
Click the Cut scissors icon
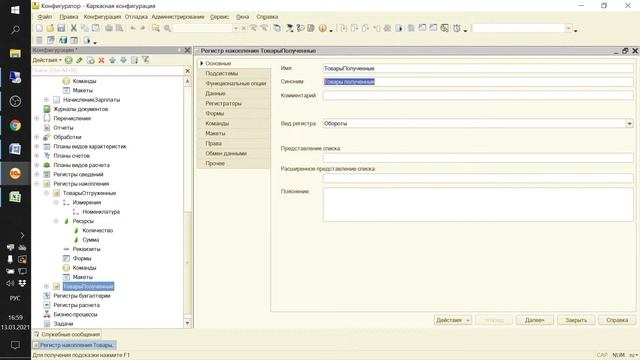click(x=73, y=28)
